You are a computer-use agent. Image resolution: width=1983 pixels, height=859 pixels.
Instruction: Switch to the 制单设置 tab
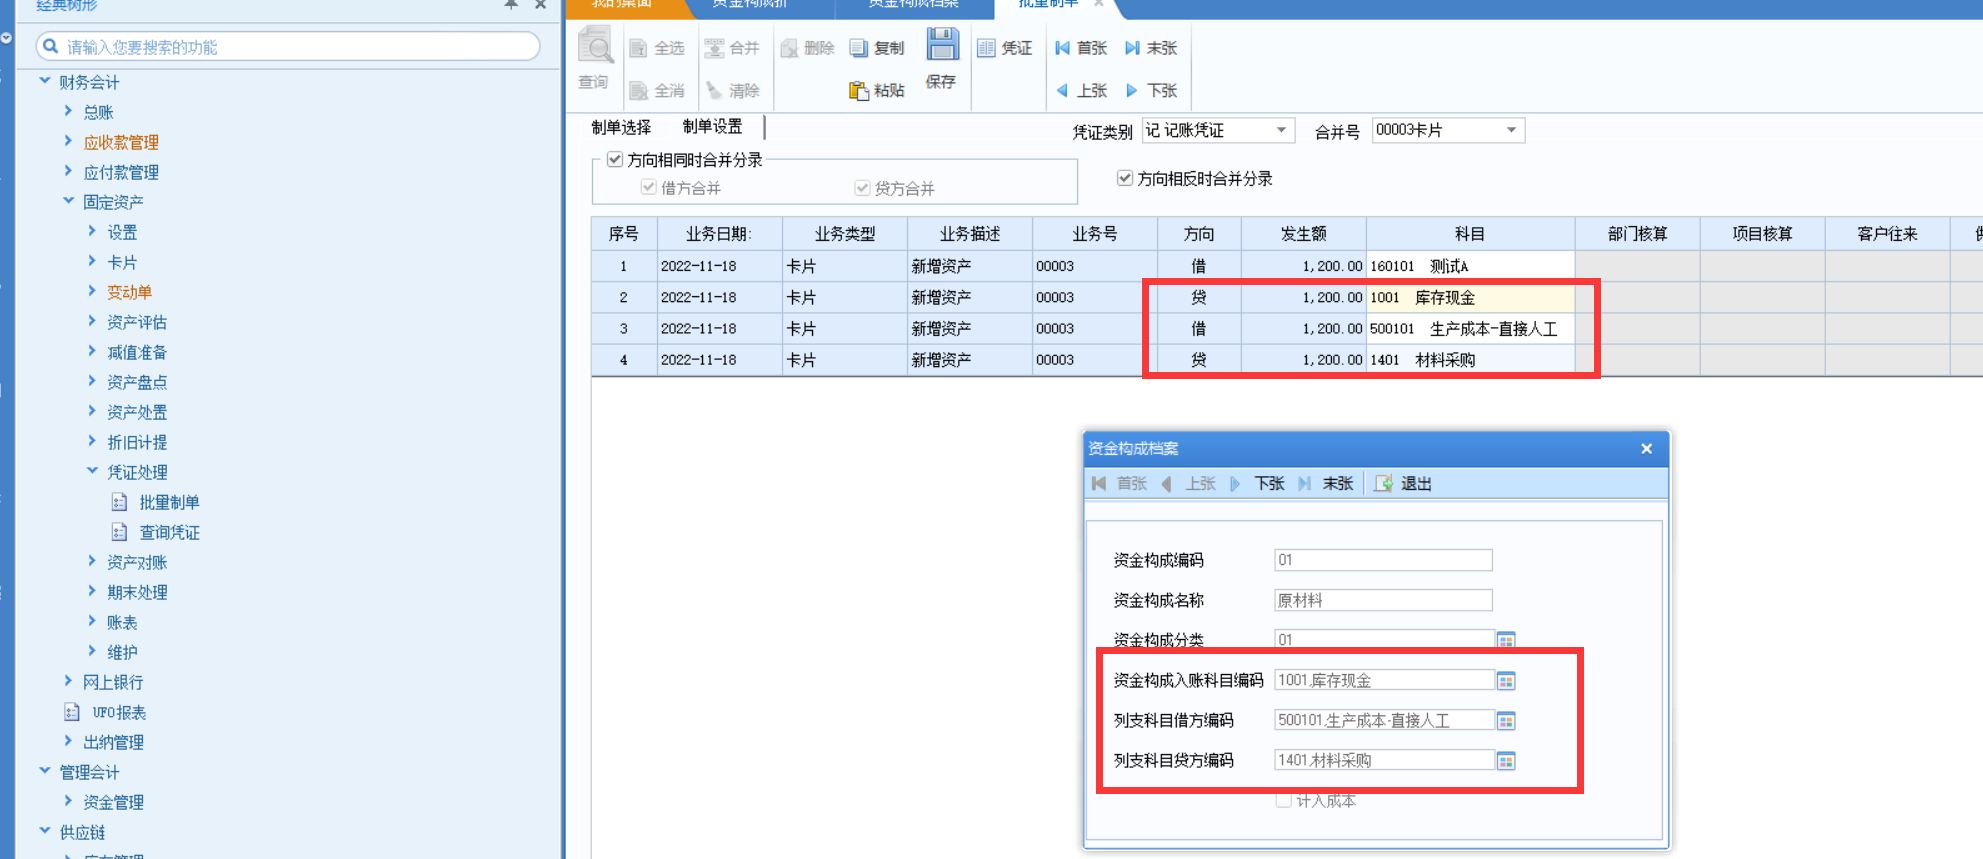713,127
